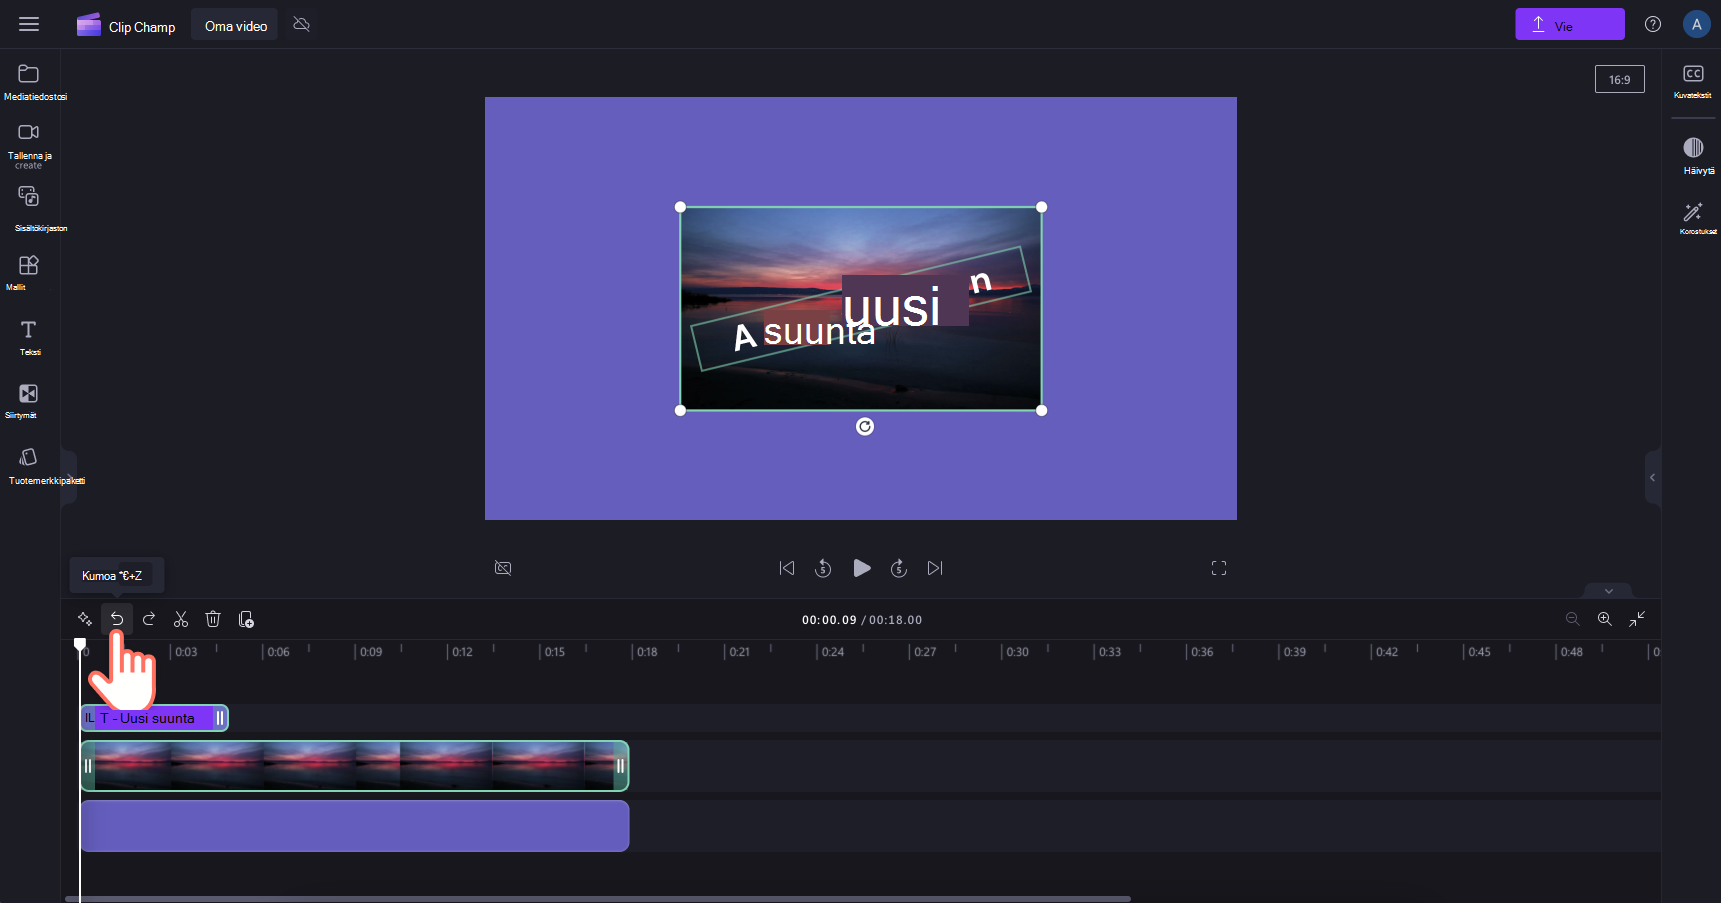This screenshot has height=903, width=1721.
Task: Click the top-left resize handle of preview video
Action: [680, 207]
